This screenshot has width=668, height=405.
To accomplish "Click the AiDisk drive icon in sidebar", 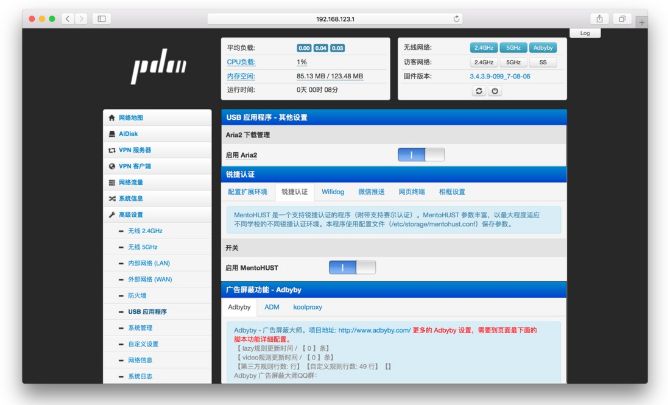I will click(112, 134).
